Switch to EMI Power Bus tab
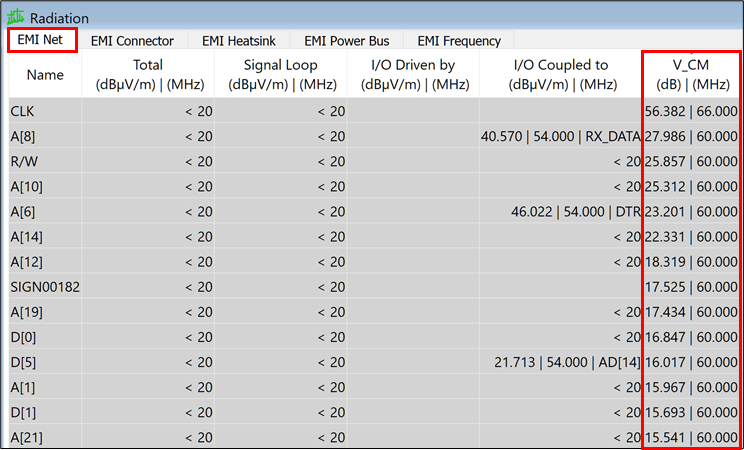Image resolution: width=744 pixels, height=450 pixels. tap(347, 41)
